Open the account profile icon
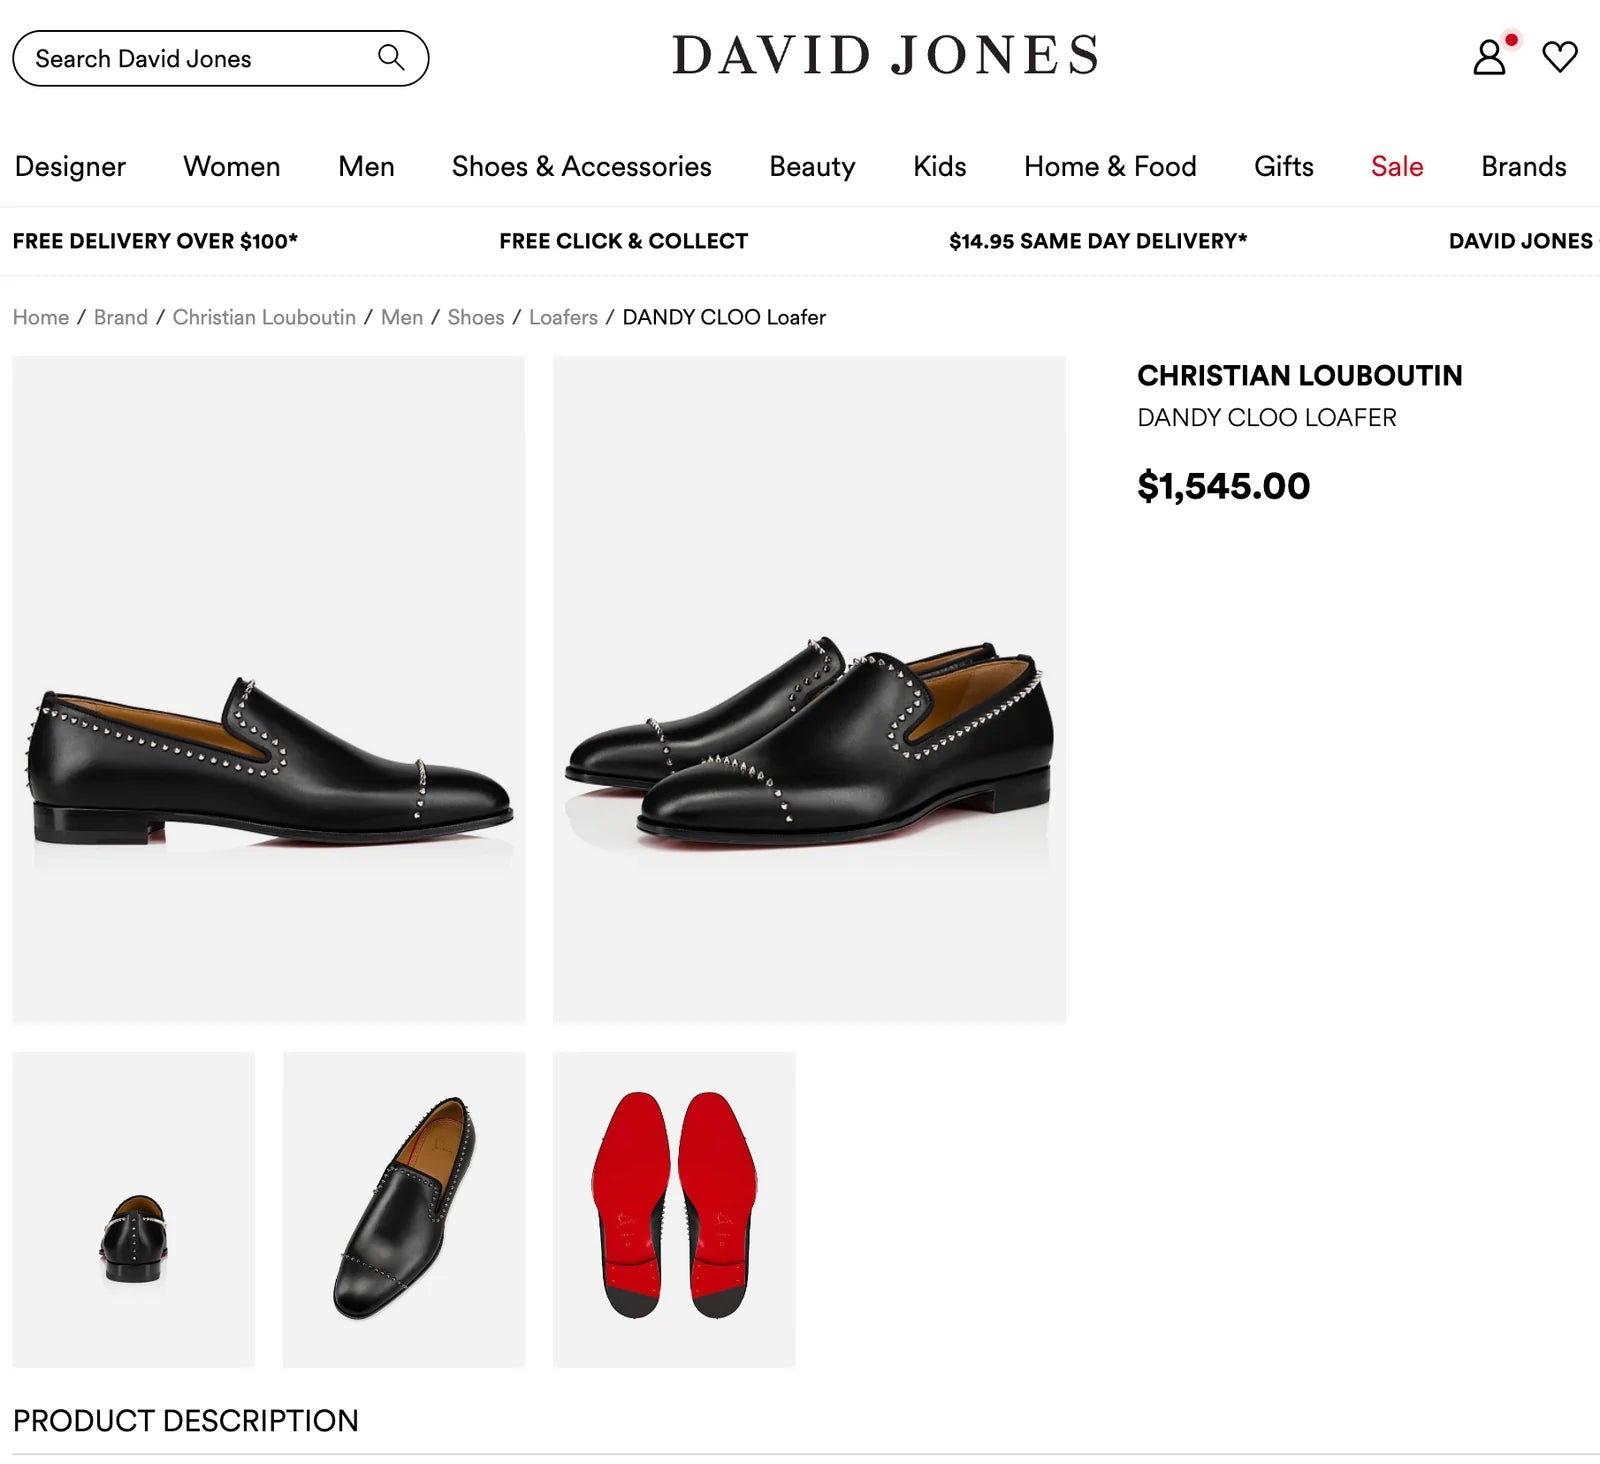 pos(1487,60)
